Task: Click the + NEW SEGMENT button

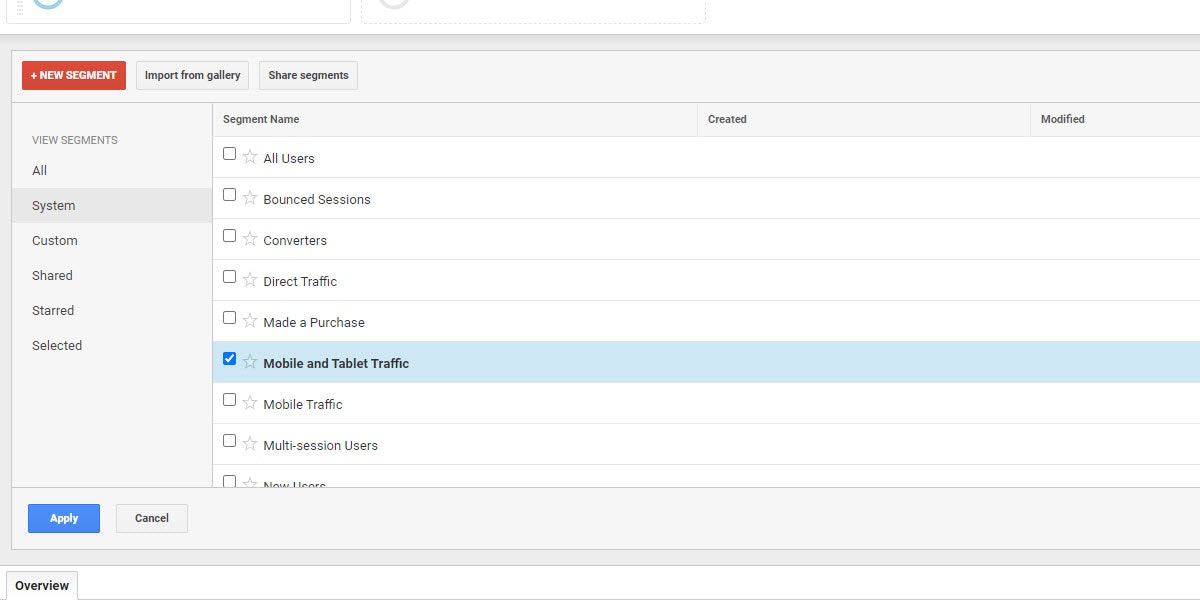Action: [73, 74]
